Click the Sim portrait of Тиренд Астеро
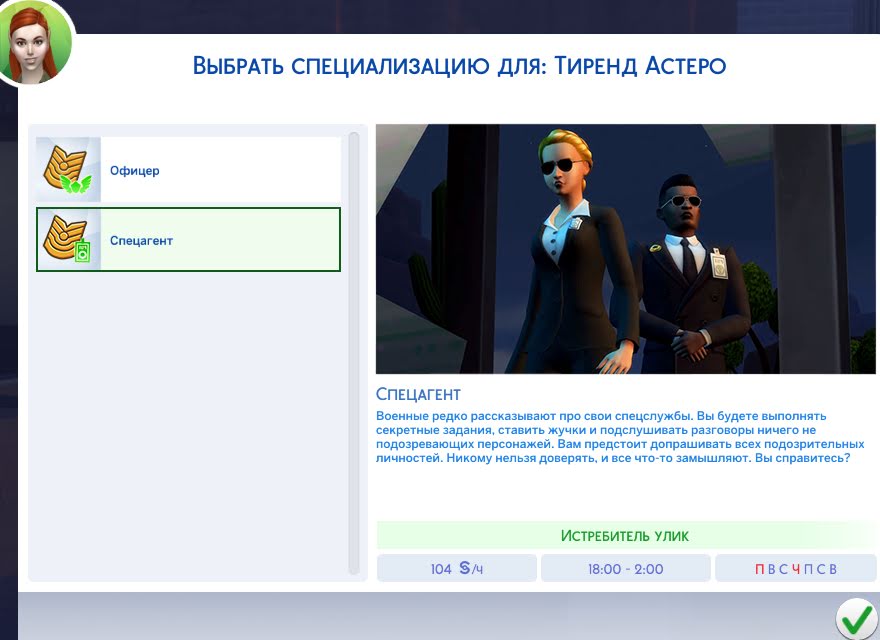 point(35,44)
